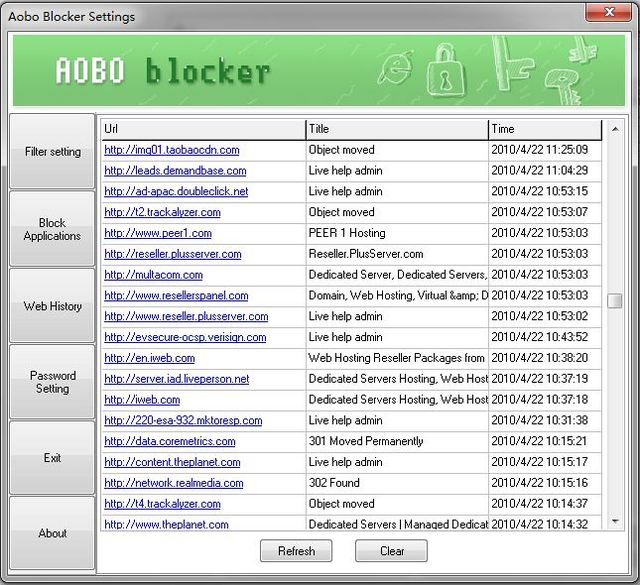The height and width of the screenshot is (585, 640).
Task: Open link http://reseller.plusserver.com
Action: (173, 254)
